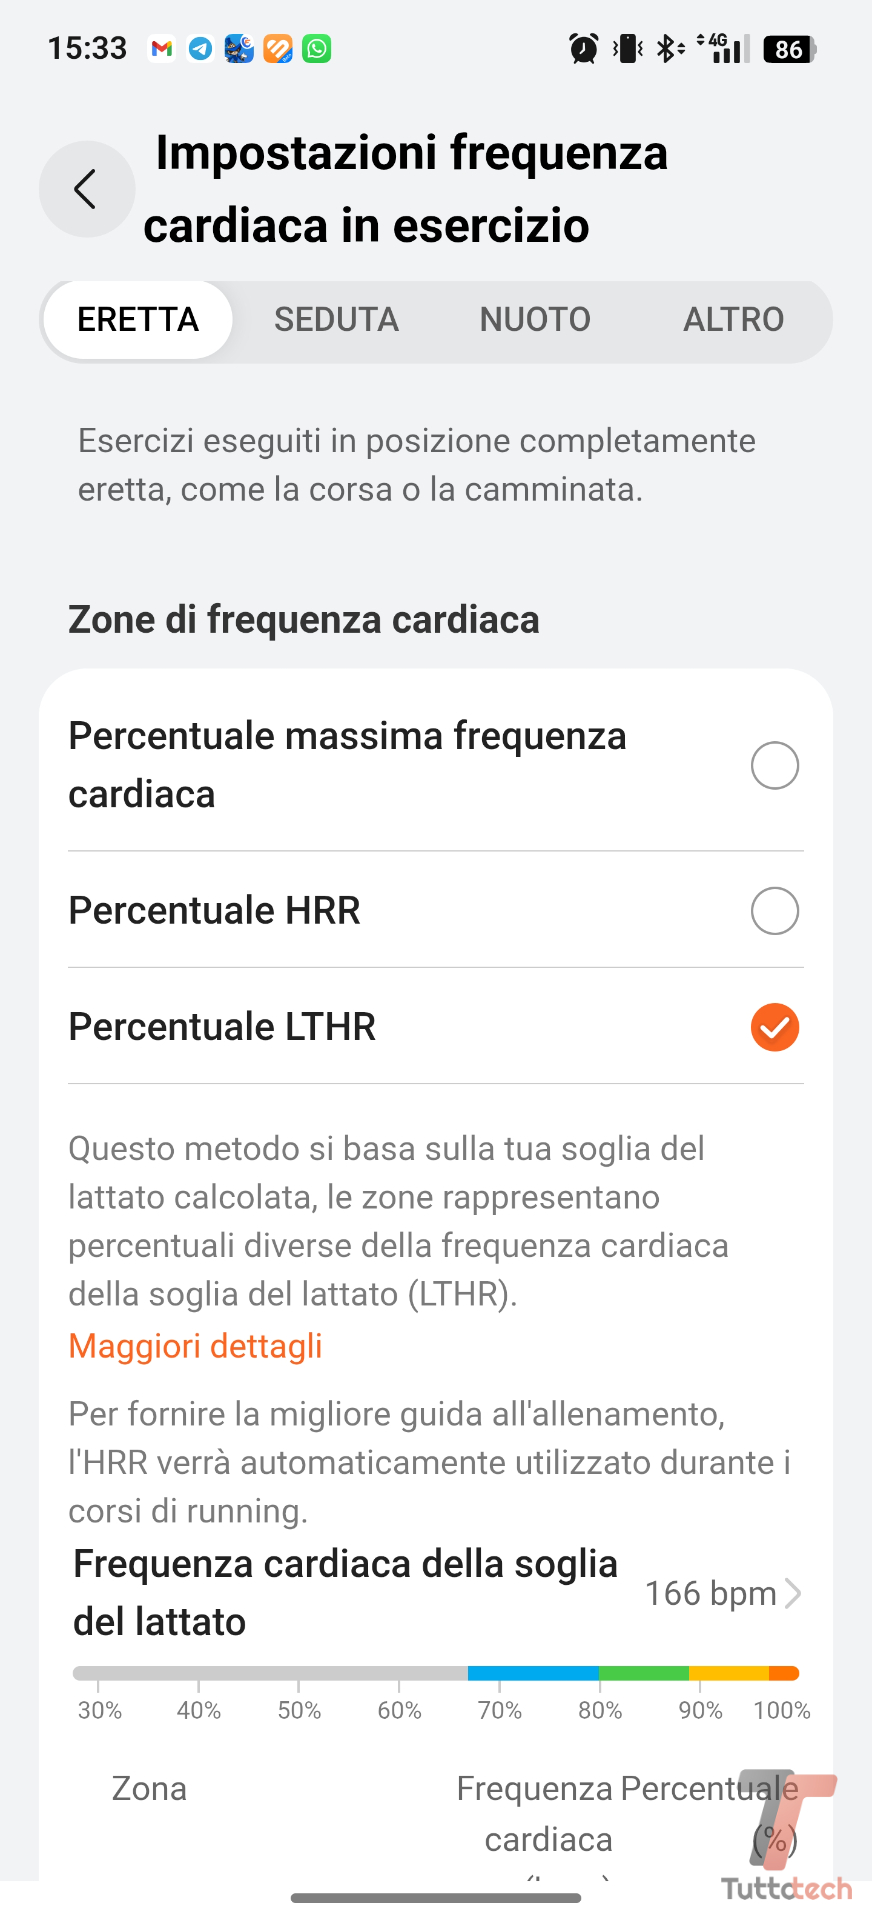Tap the alarm clock status icon
872x1920 pixels.
pyautogui.click(x=583, y=48)
